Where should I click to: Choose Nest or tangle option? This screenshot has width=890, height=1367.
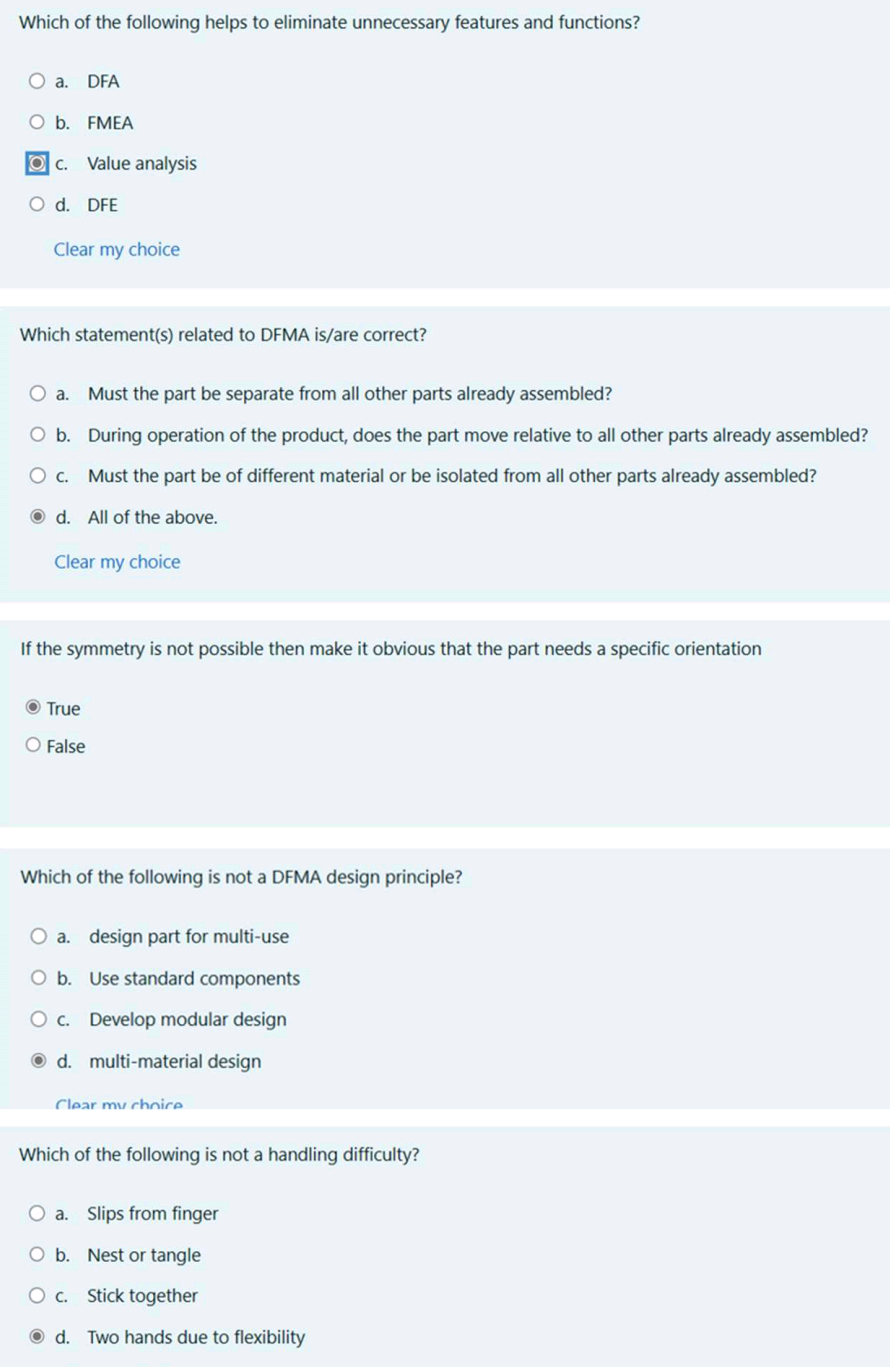(x=37, y=1253)
